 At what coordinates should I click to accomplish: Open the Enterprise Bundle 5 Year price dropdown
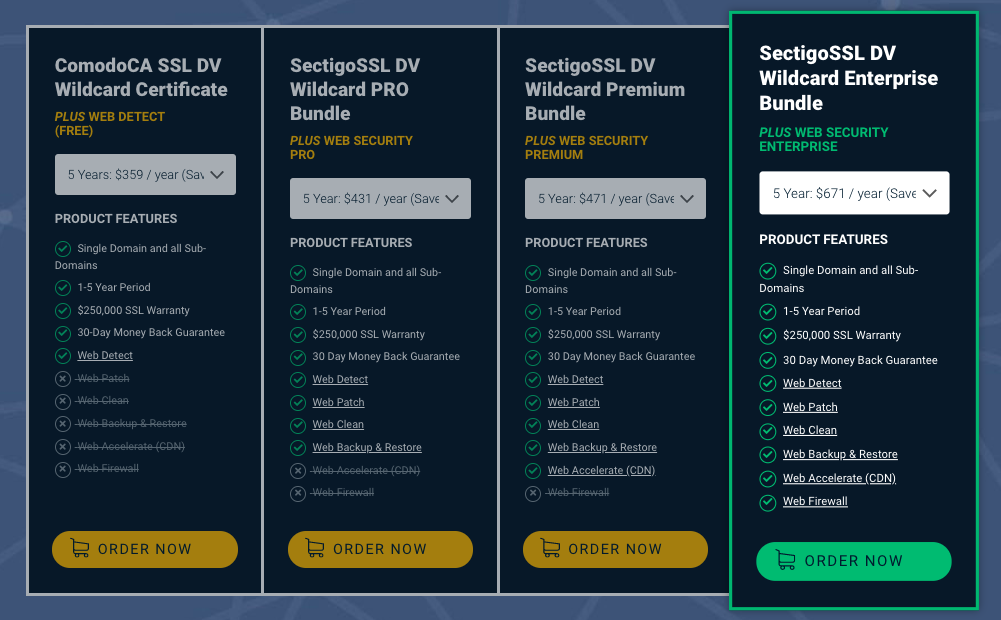point(854,192)
